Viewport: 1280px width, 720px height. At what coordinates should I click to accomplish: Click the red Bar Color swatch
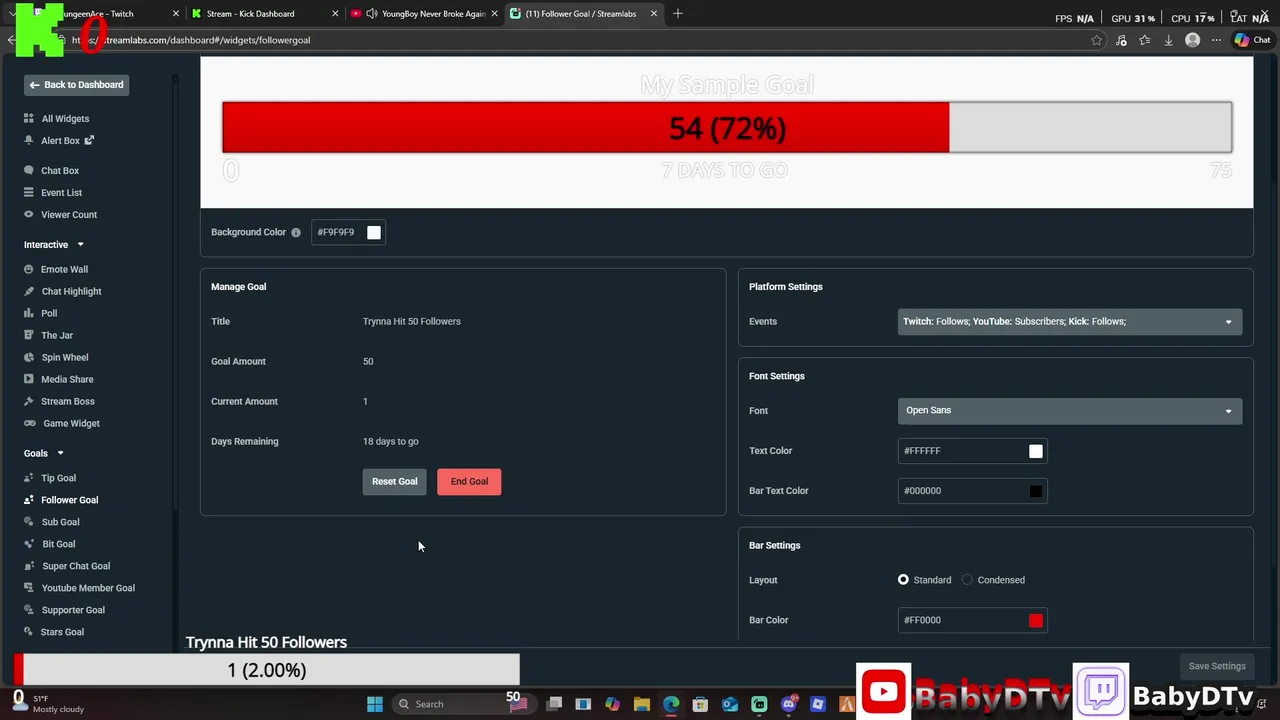[x=1036, y=621]
